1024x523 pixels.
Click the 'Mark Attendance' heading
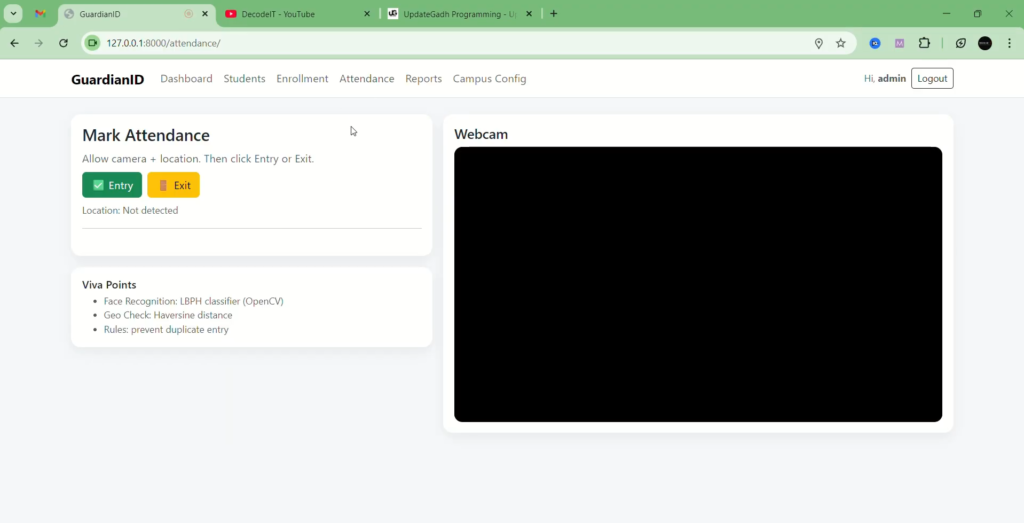point(146,135)
